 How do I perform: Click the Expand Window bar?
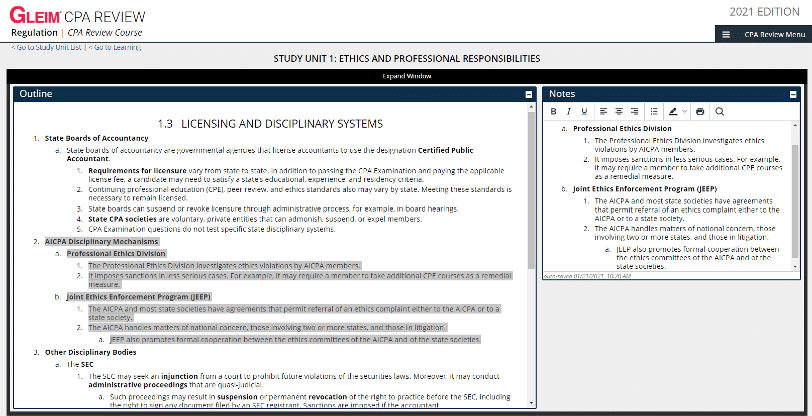point(407,76)
